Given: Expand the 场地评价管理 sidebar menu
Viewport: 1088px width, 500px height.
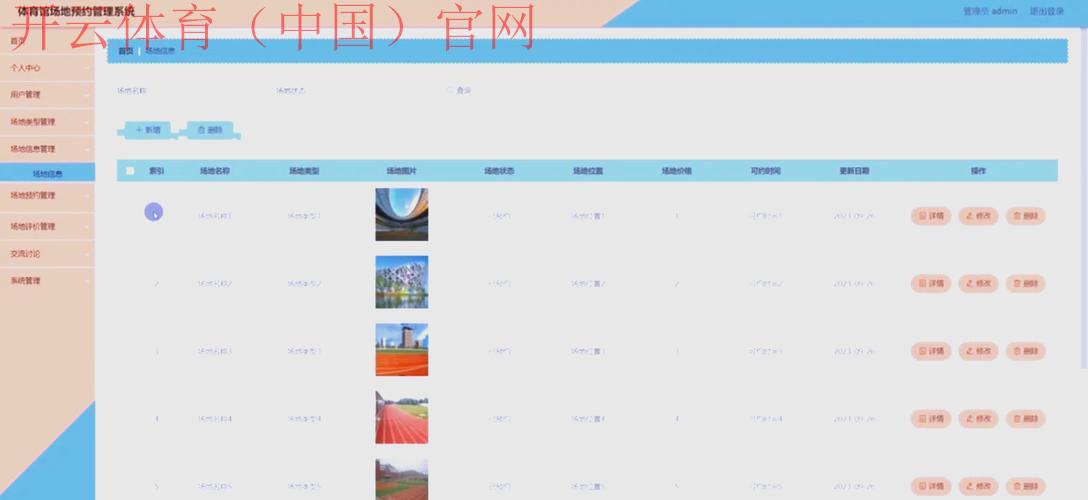Looking at the screenshot, I should coord(47,226).
